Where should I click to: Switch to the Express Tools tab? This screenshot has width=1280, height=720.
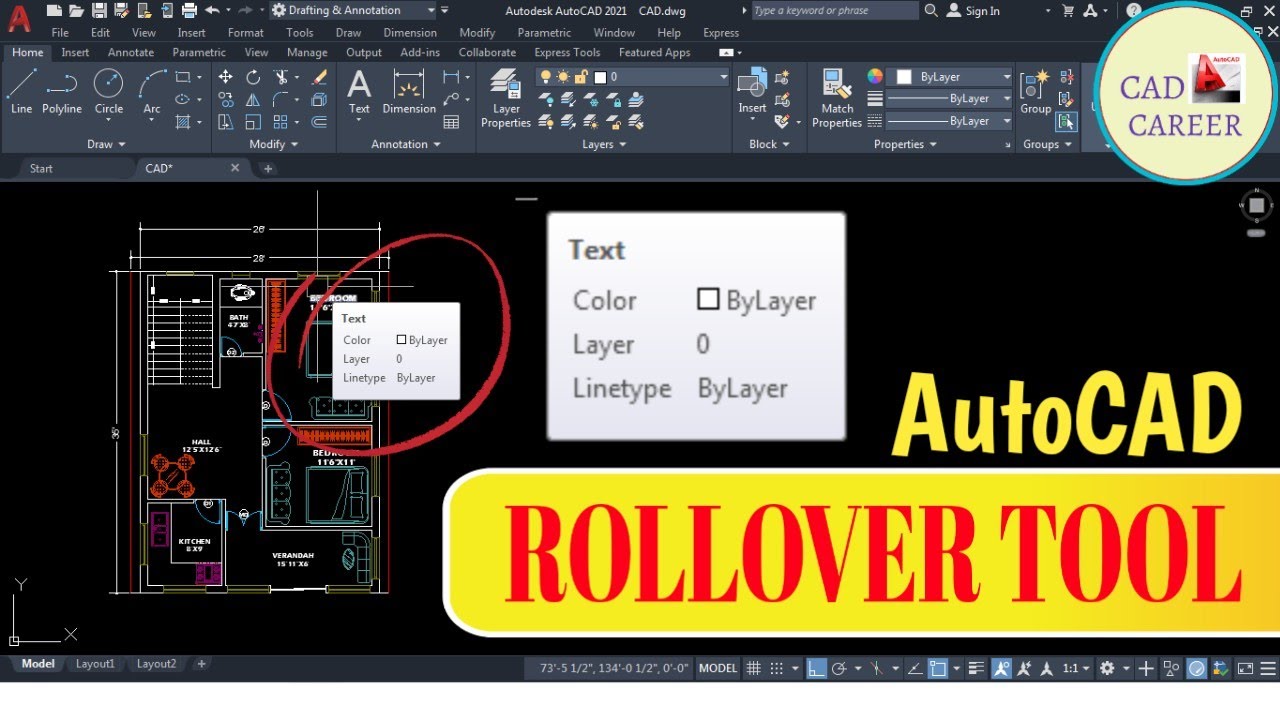pos(567,52)
